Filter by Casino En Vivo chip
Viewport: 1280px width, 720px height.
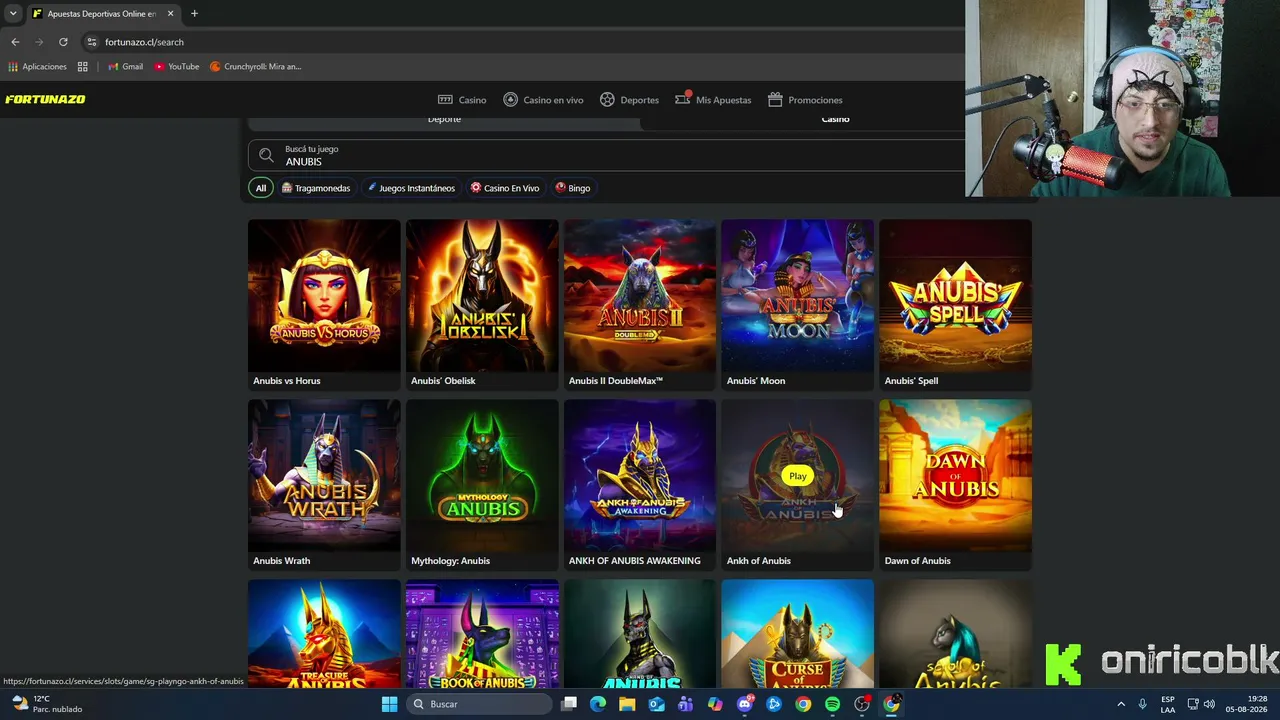point(505,188)
